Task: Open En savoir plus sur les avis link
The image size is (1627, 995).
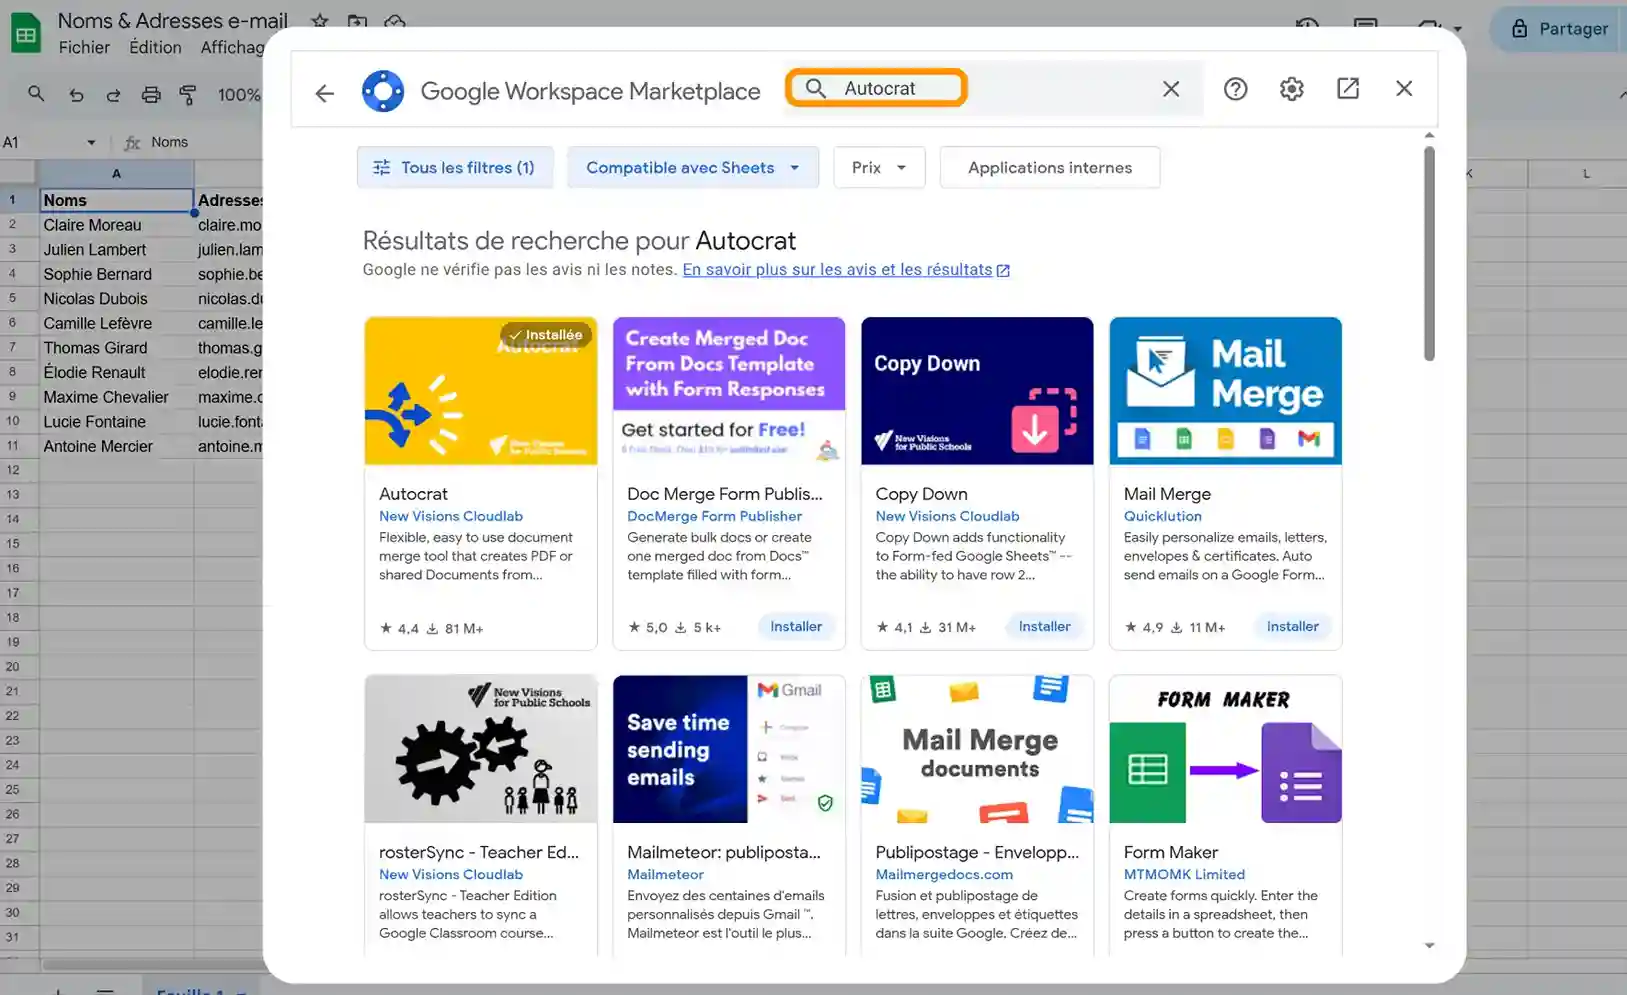Action: point(846,270)
